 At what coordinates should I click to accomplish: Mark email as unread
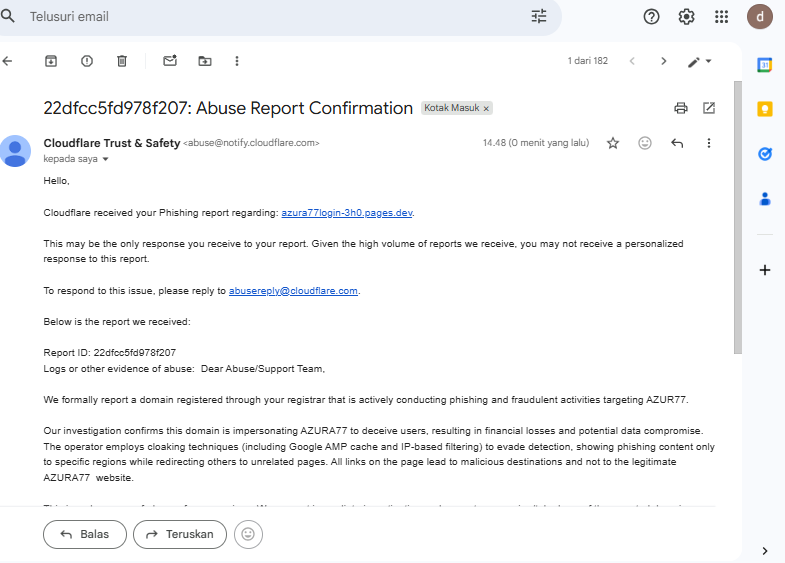click(x=170, y=61)
